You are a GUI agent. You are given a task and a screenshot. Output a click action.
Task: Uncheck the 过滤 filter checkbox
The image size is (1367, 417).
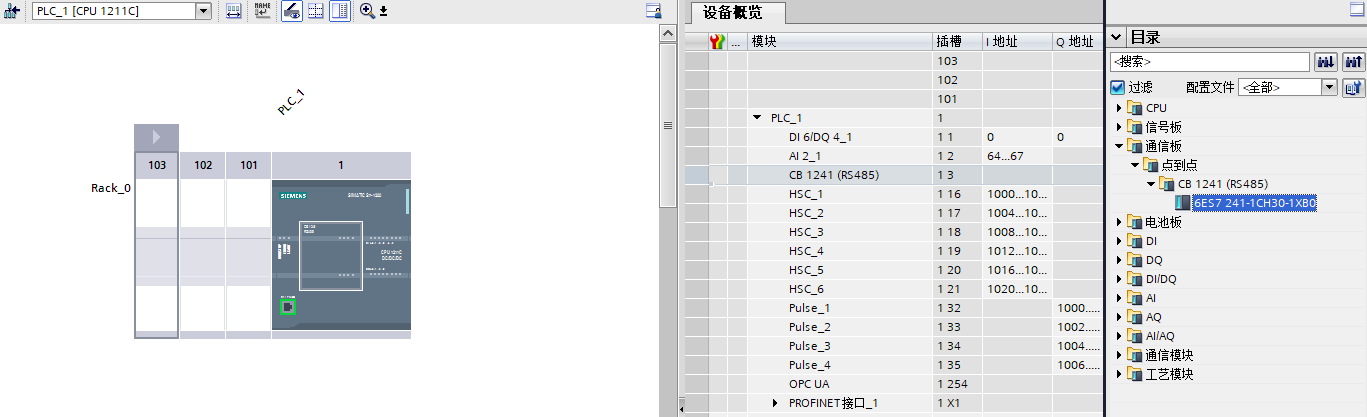tap(1118, 88)
